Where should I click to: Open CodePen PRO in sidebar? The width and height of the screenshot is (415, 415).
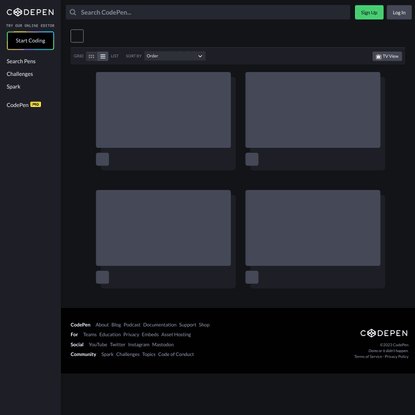point(24,105)
